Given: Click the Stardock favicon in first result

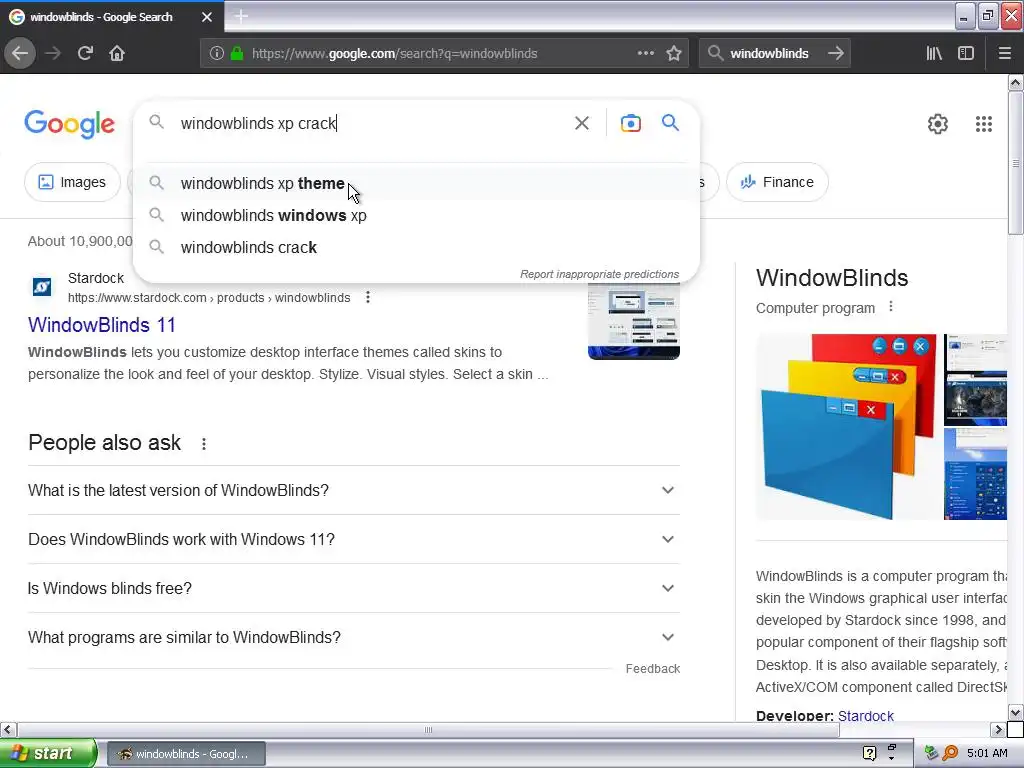Looking at the screenshot, I should 42,287.
